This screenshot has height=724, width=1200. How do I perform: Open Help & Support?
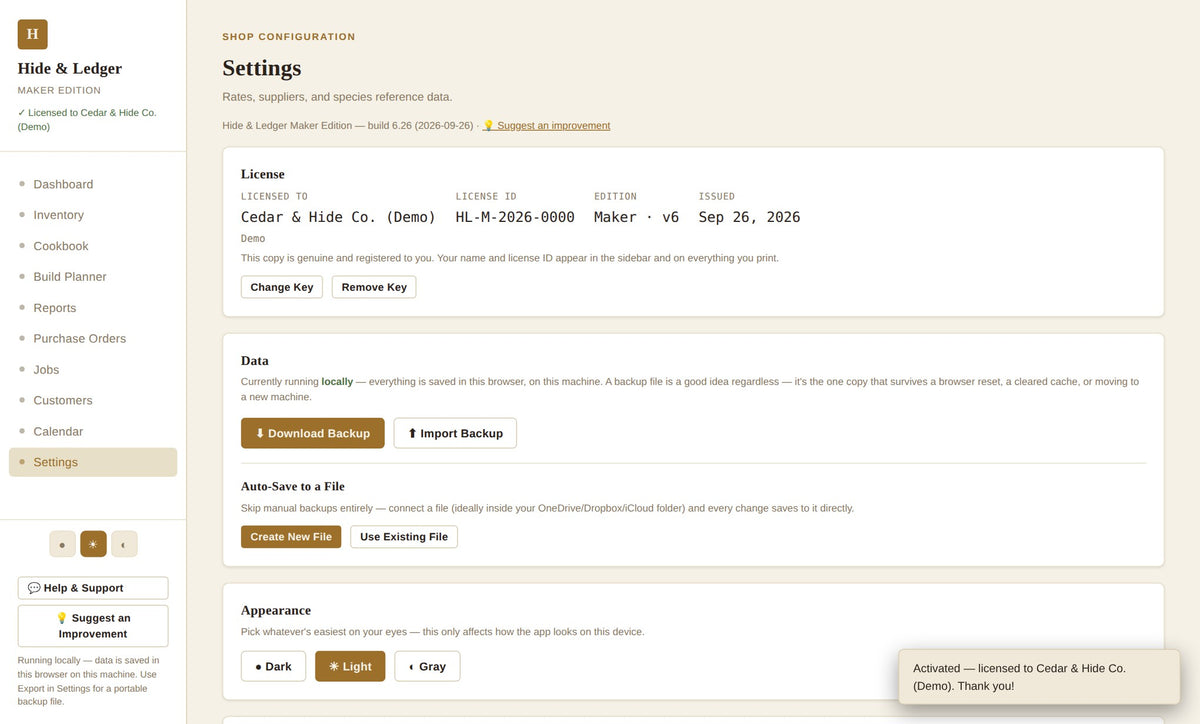pyautogui.click(x=93, y=588)
